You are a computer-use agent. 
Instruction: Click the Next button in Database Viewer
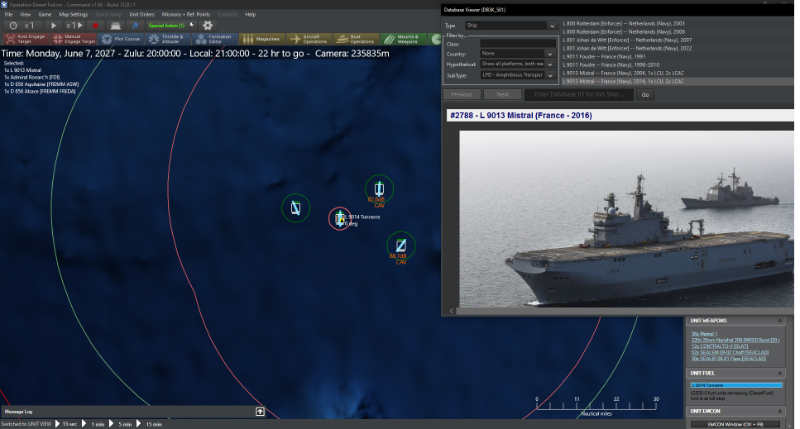(x=503, y=94)
